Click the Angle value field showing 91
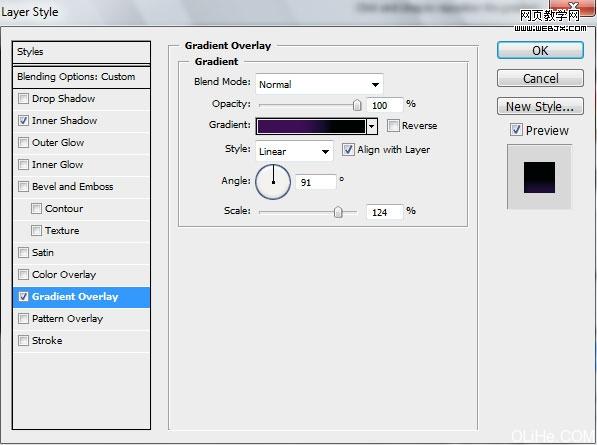The width and height of the screenshot is (597, 445). 316,182
